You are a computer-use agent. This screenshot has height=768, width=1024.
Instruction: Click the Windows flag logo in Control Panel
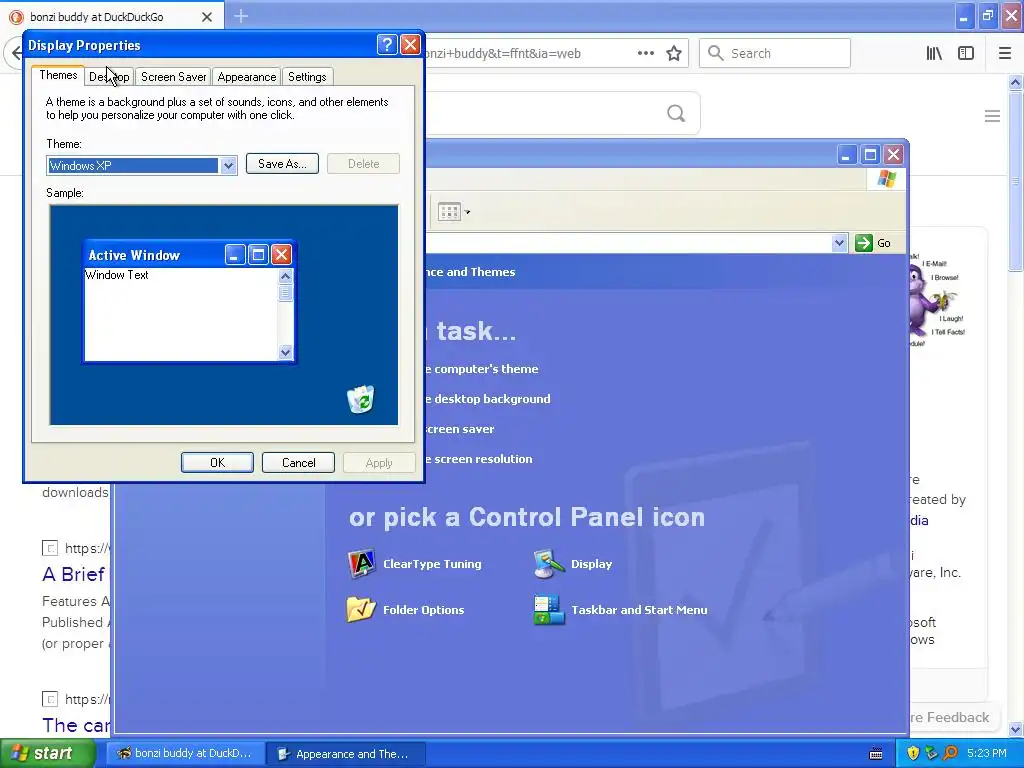tap(887, 179)
